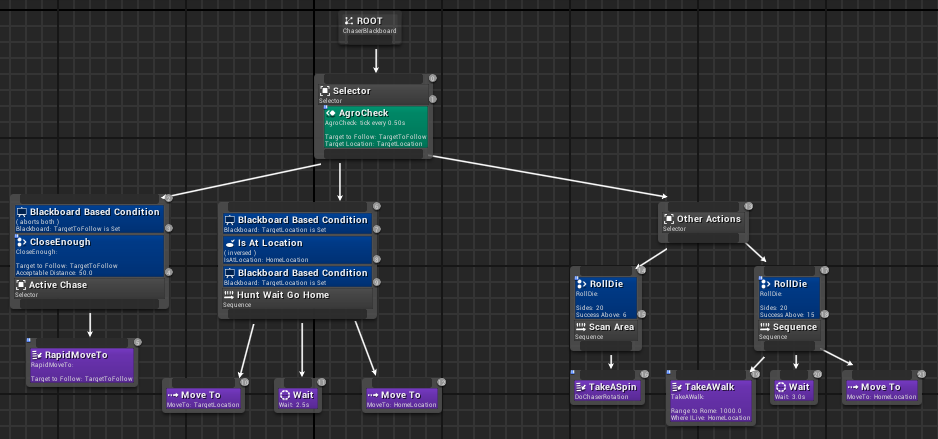Click 'Target Location: TargetLocation' in AgroCheck
The width and height of the screenshot is (938, 439).
click(373, 144)
